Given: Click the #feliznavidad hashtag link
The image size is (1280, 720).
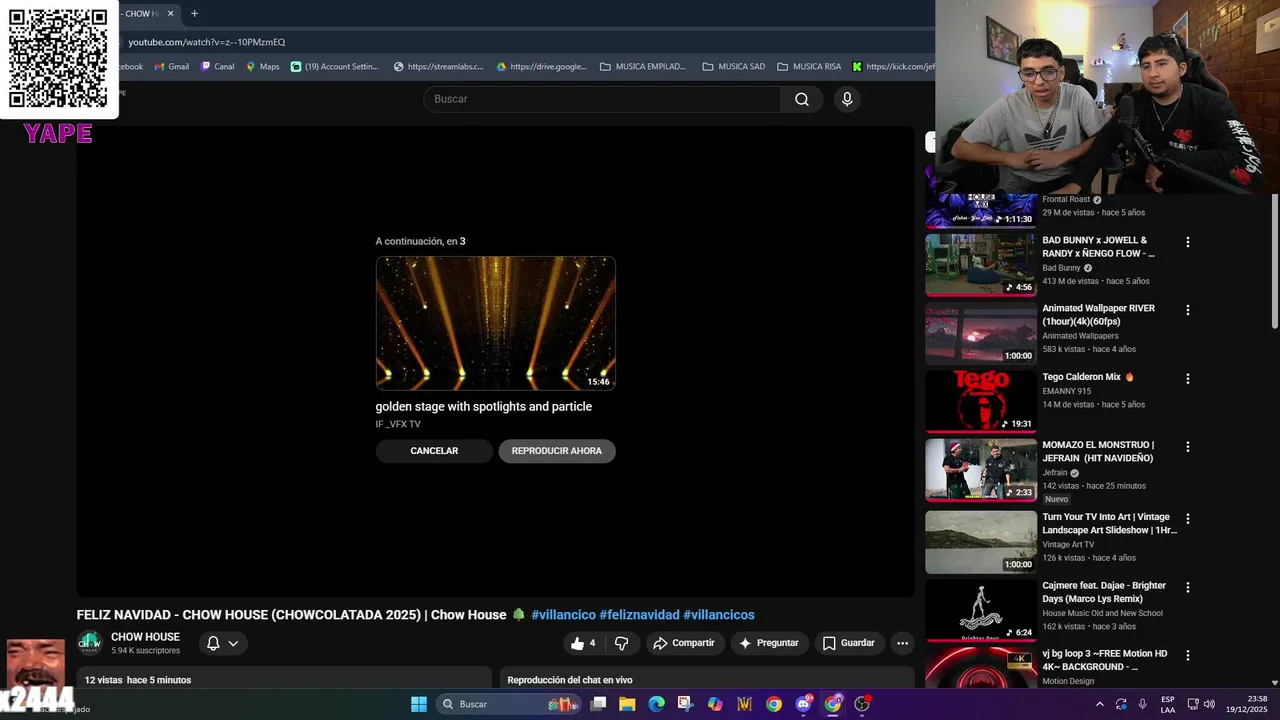Looking at the screenshot, I should tap(639, 615).
